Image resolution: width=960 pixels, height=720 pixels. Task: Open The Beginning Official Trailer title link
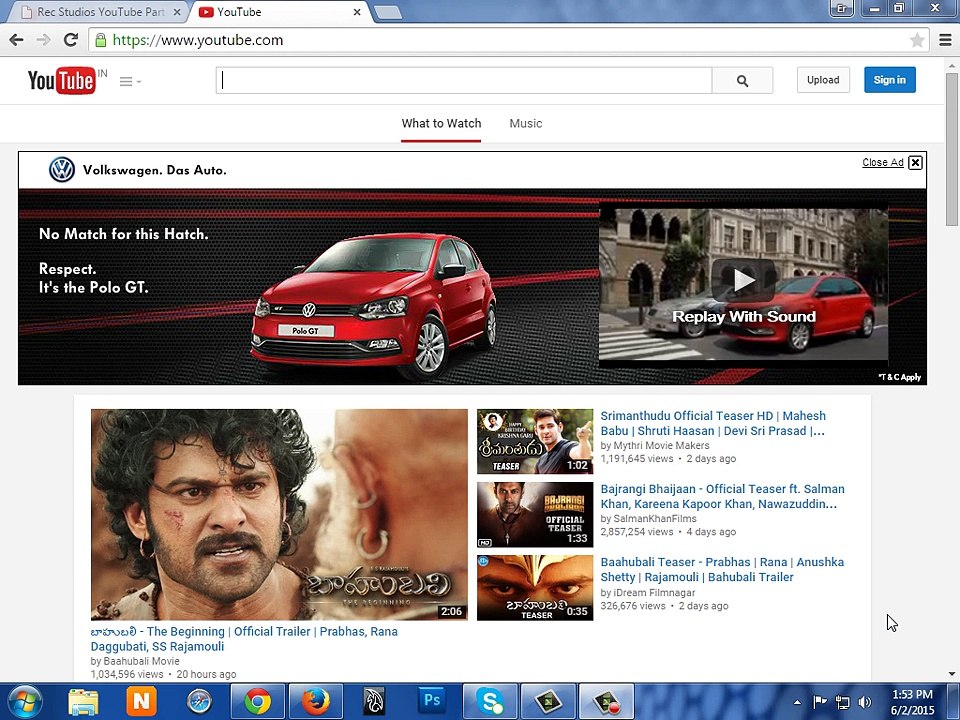(244, 639)
